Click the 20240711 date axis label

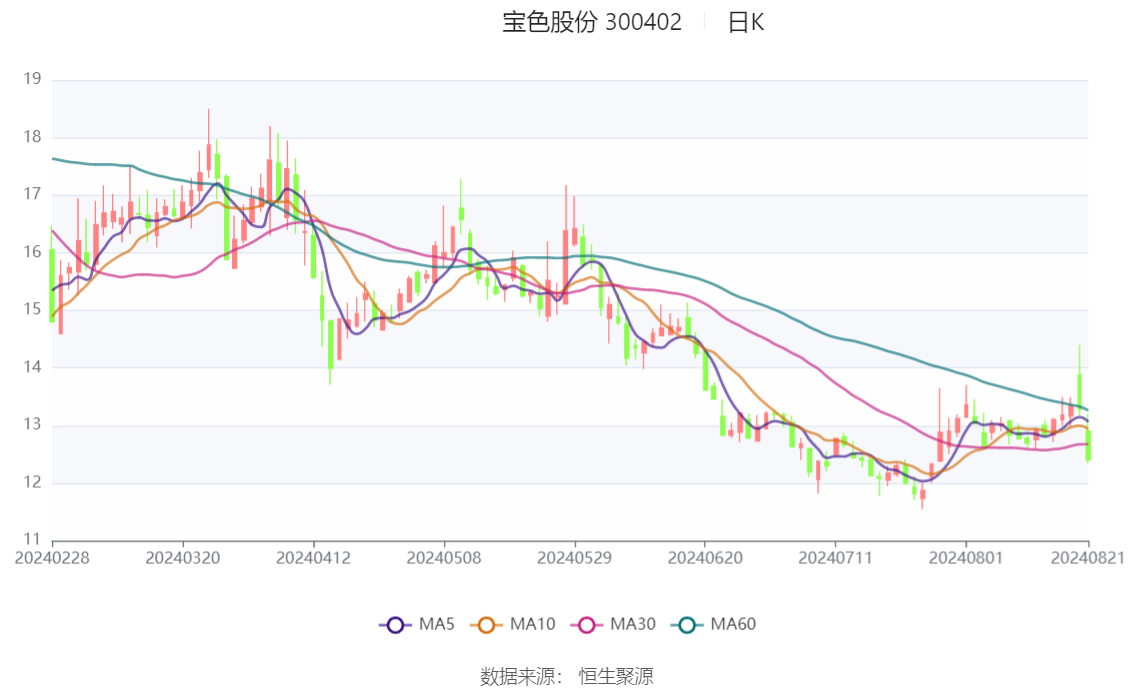[x=835, y=558]
